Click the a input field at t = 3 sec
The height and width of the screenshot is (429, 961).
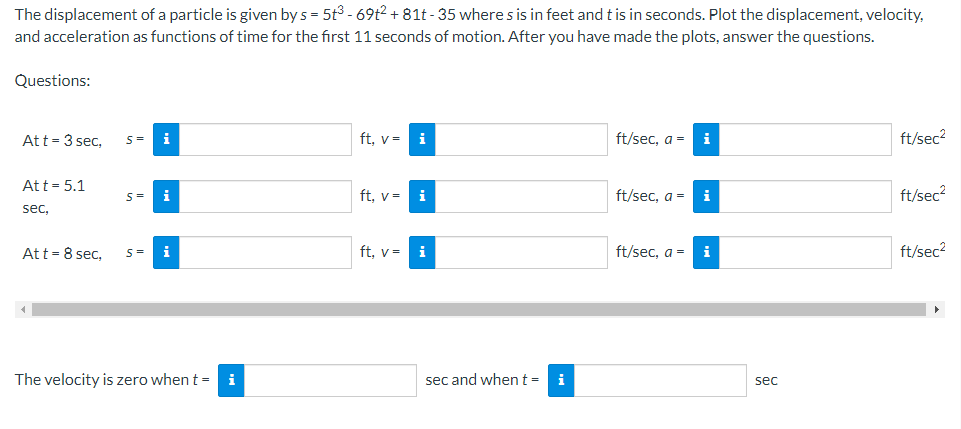pos(805,140)
